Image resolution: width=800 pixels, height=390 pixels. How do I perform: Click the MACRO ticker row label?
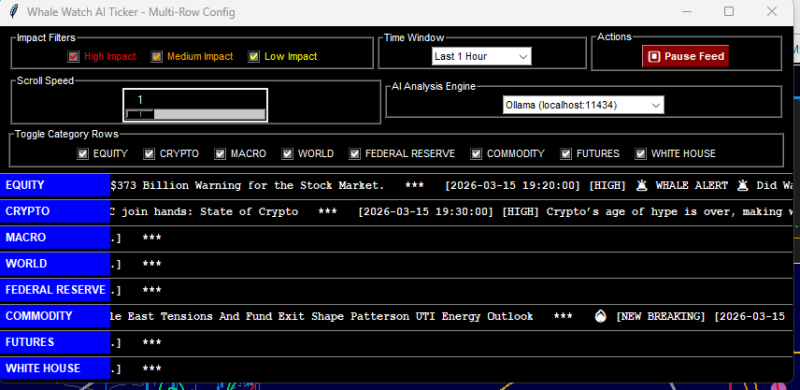(x=55, y=238)
